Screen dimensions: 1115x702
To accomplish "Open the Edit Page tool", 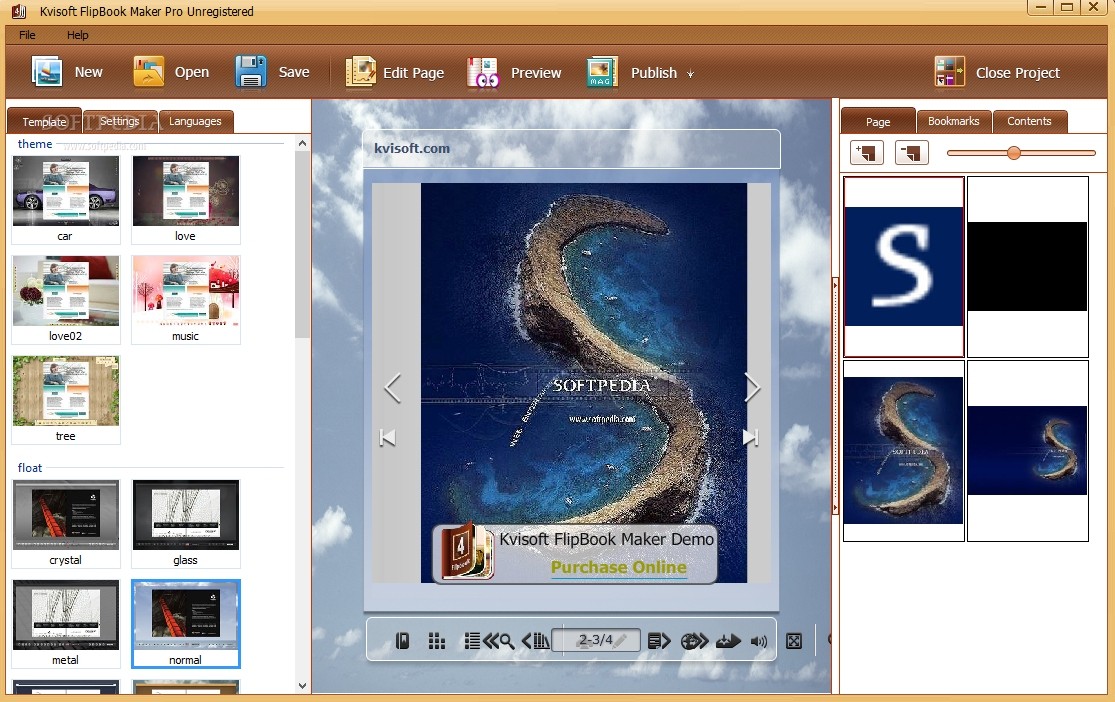I will (361, 72).
